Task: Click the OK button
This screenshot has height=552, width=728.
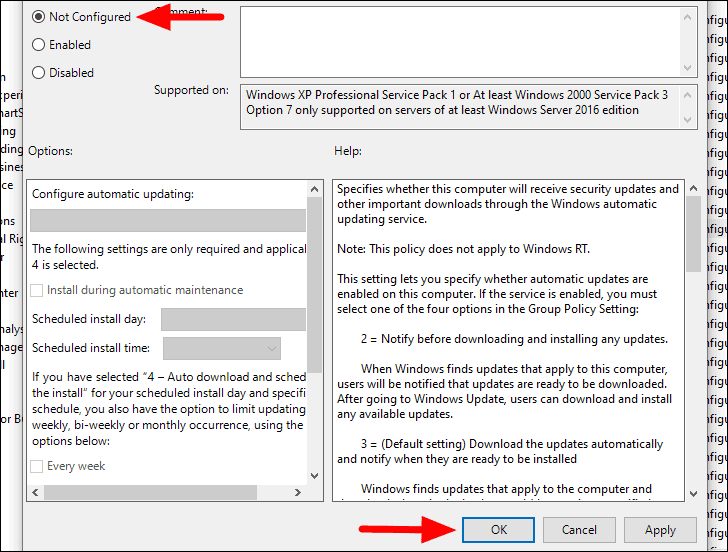Action: coord(498,530)
